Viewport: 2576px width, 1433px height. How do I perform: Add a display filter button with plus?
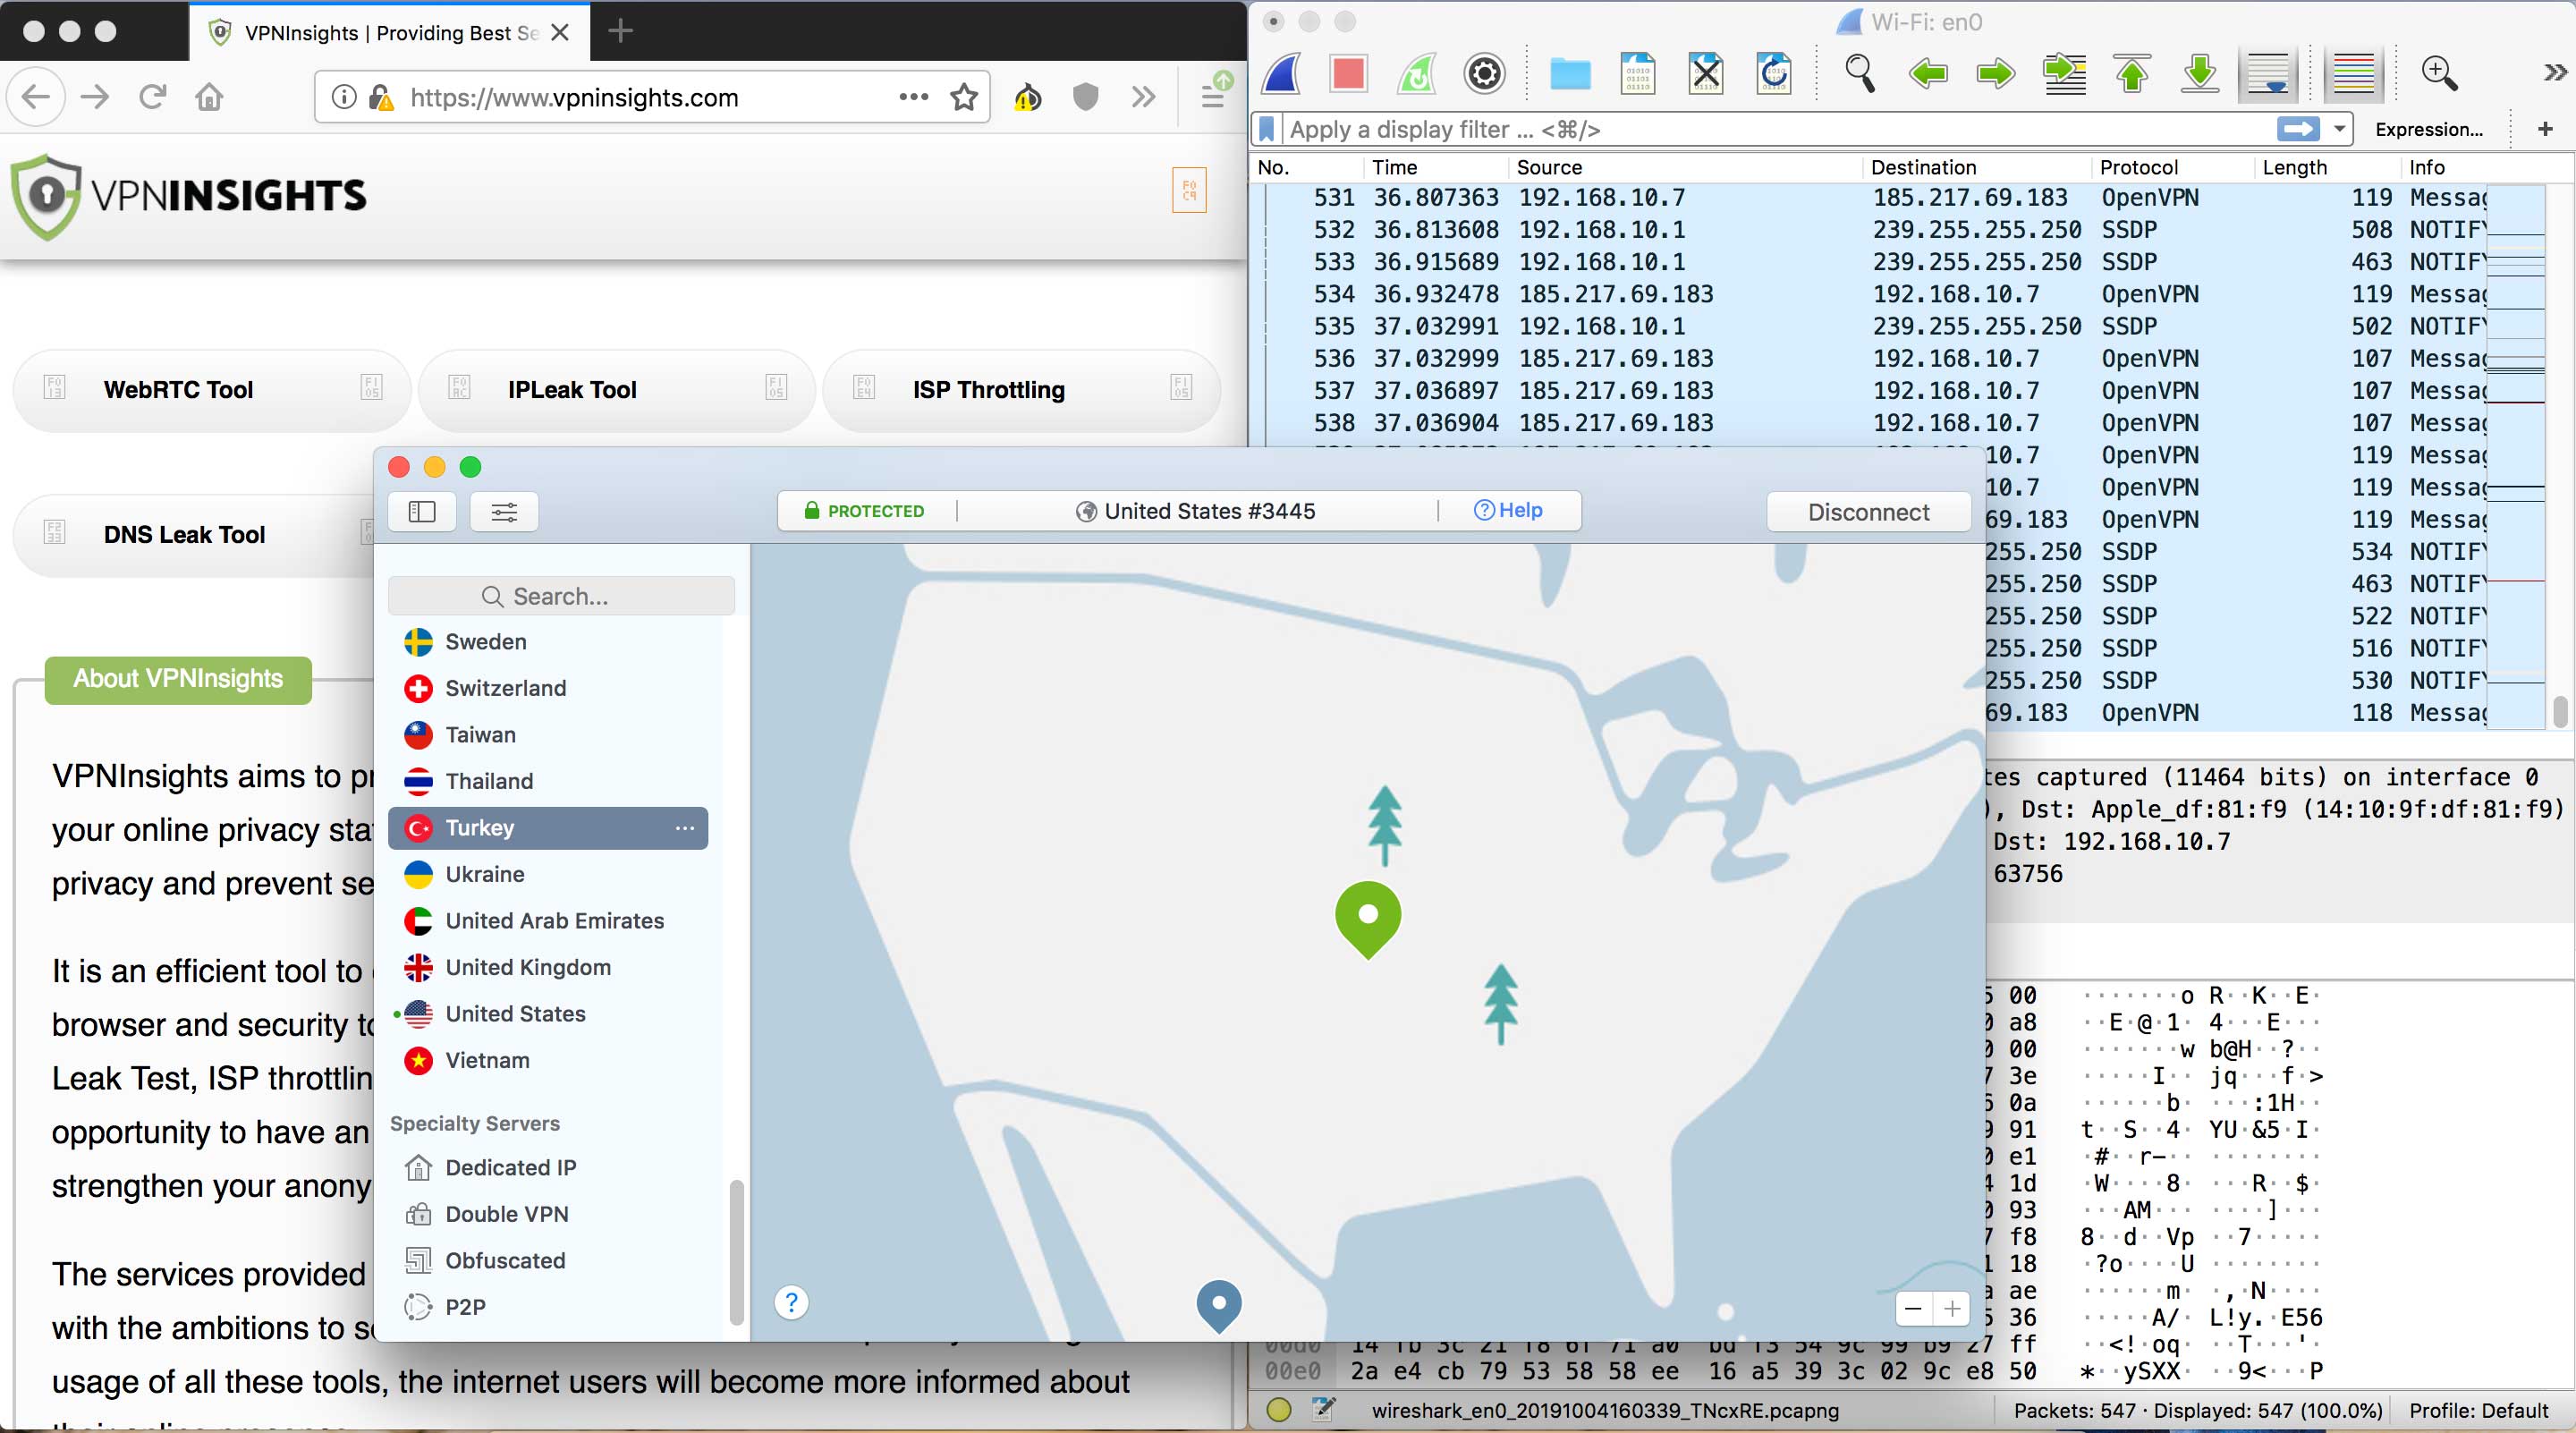(x=2546, y=129)
